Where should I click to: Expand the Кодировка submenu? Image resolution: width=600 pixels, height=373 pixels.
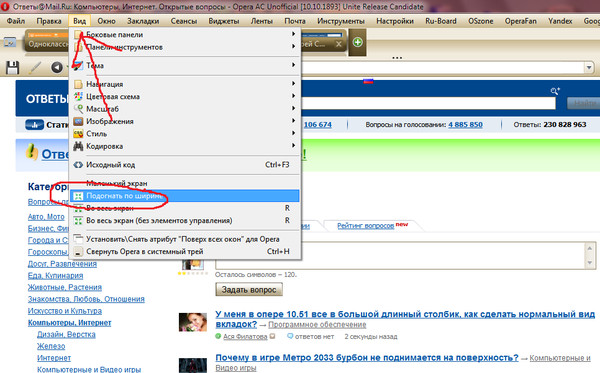pyautogui.click(x=293, y=145)
